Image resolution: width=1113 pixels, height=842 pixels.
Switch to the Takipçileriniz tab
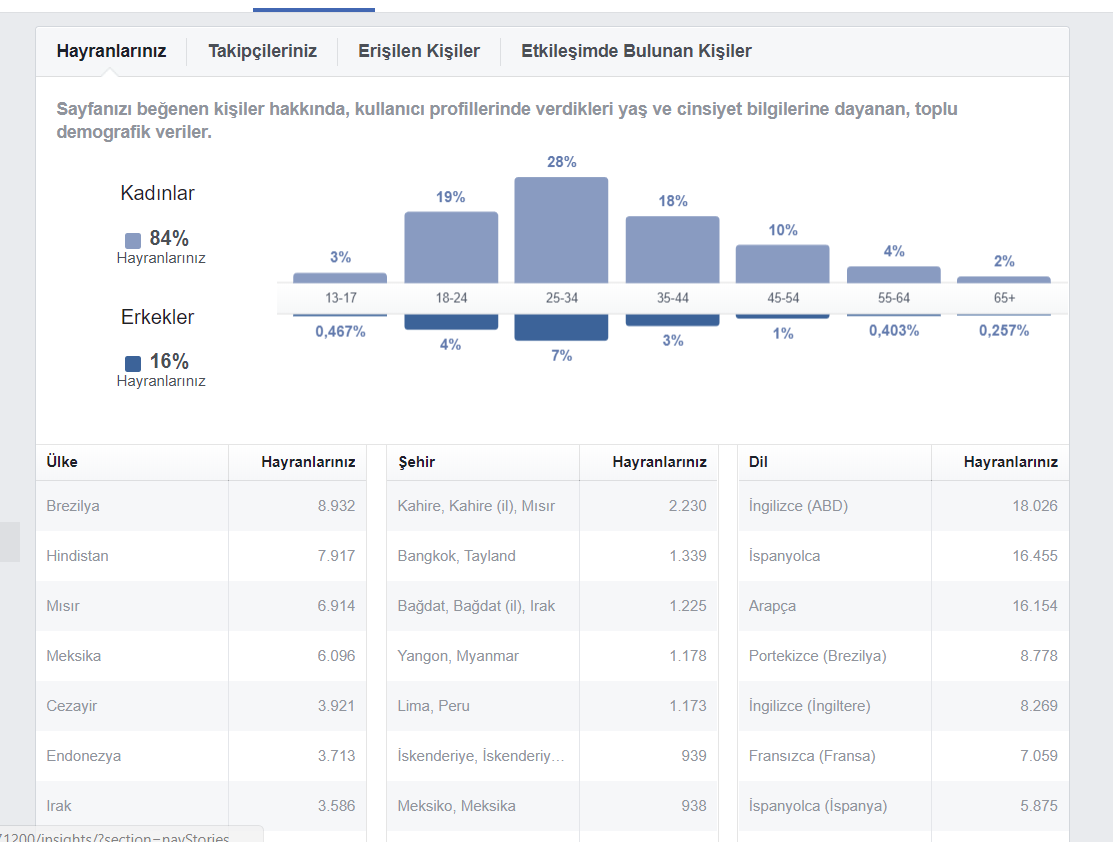point(262,51)
